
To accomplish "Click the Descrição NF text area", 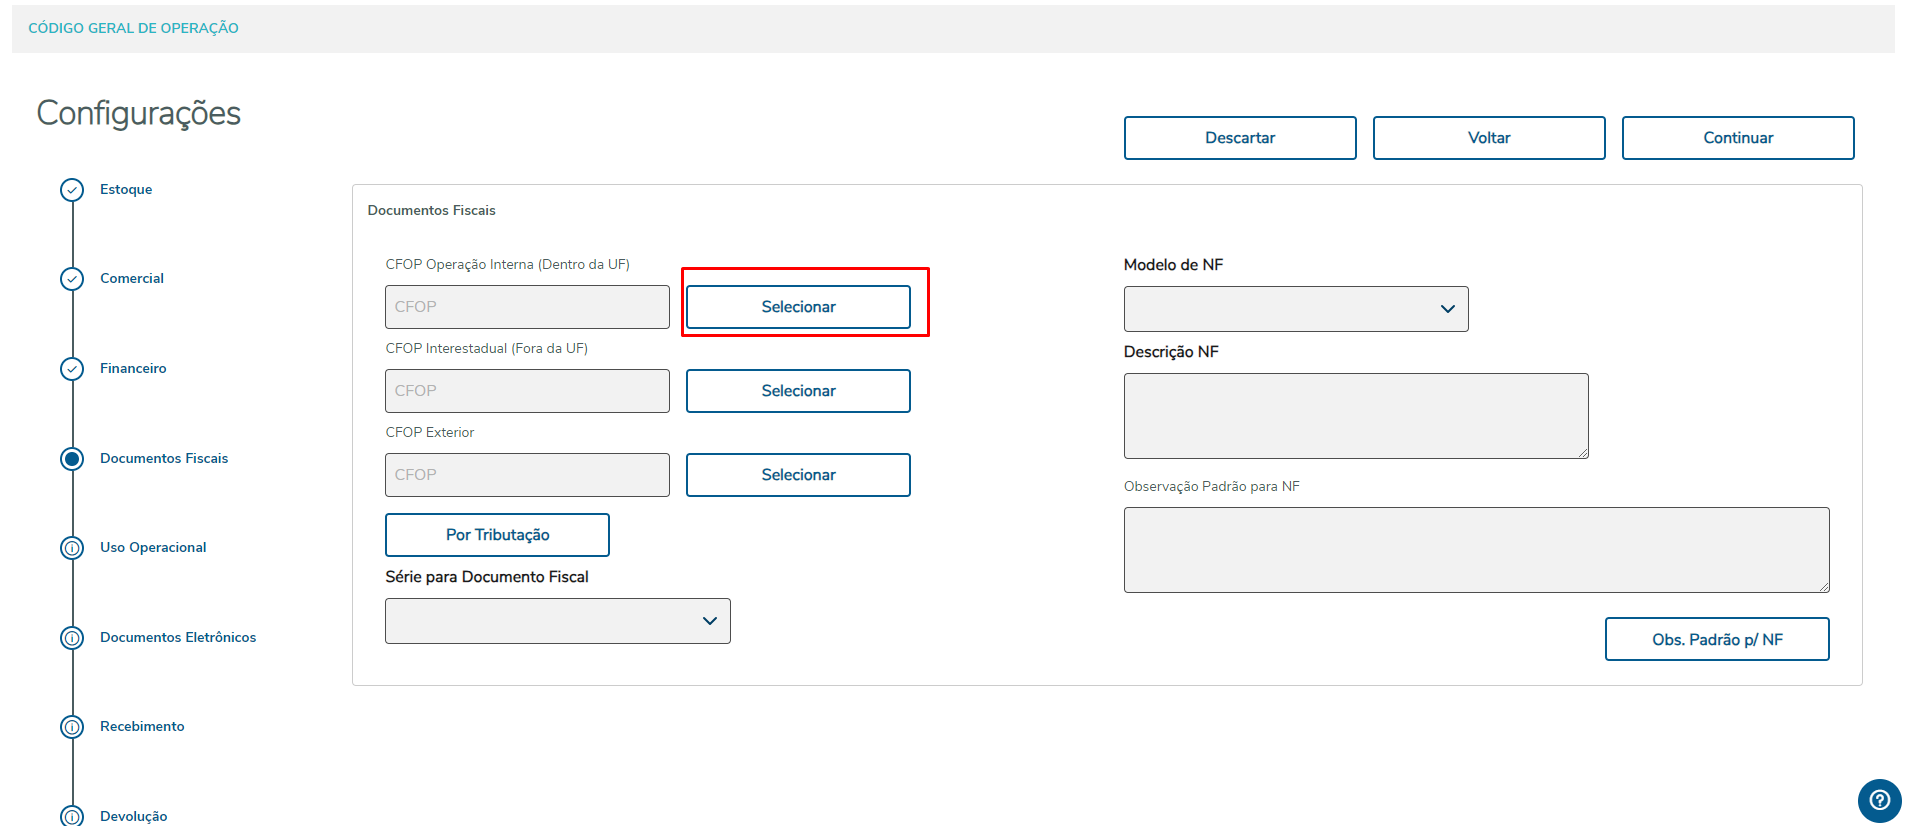I will (1355, 416).
